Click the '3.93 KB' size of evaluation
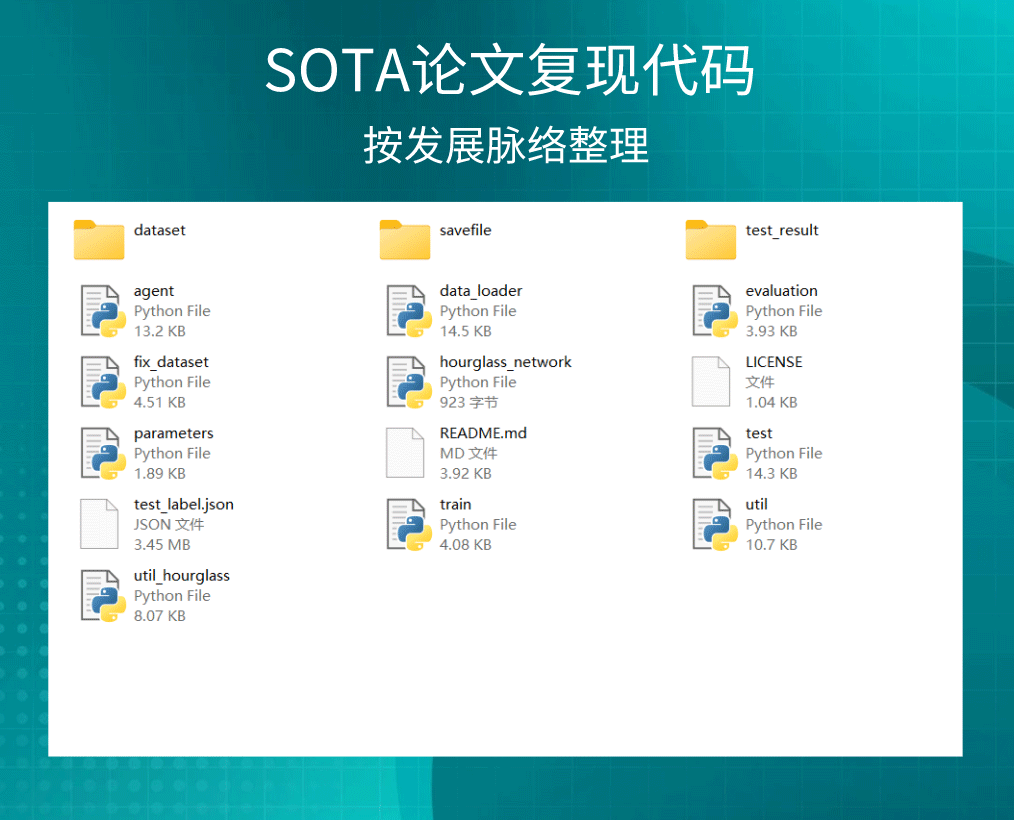Screen dimensions: 1014x820 tap(771, 331)
